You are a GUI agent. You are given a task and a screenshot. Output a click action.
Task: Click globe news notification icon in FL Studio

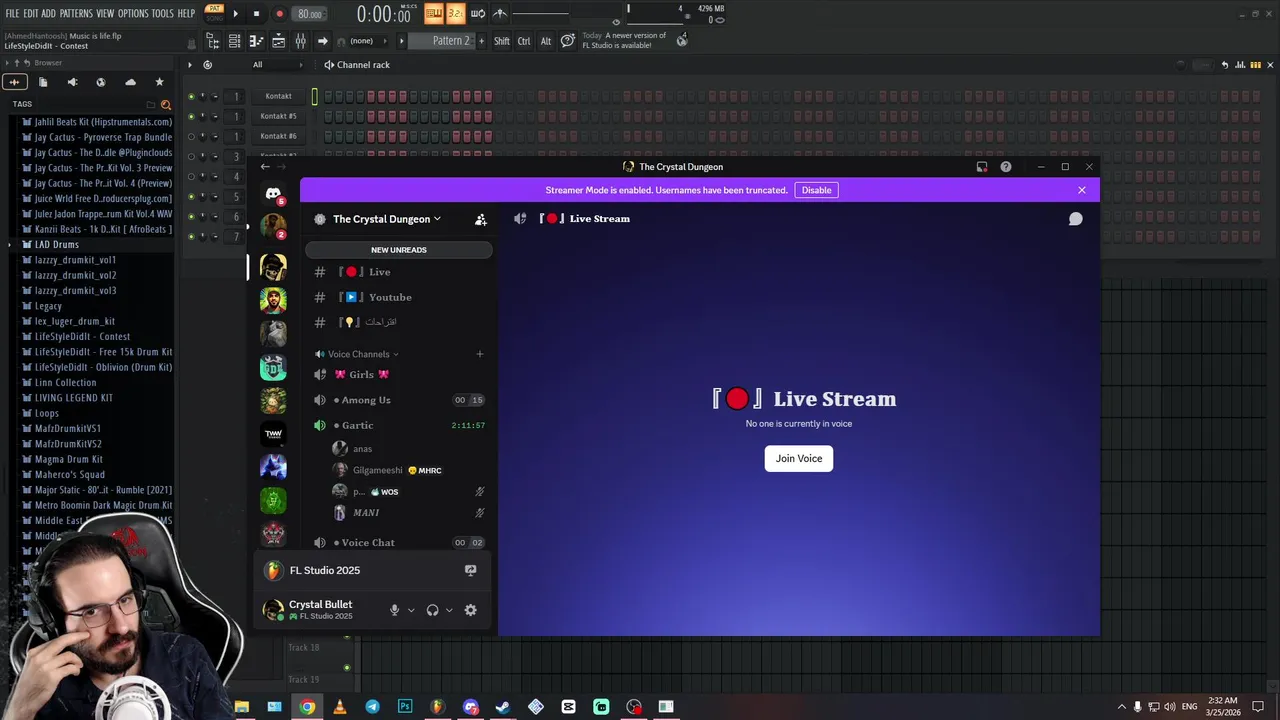pos(681,40)
